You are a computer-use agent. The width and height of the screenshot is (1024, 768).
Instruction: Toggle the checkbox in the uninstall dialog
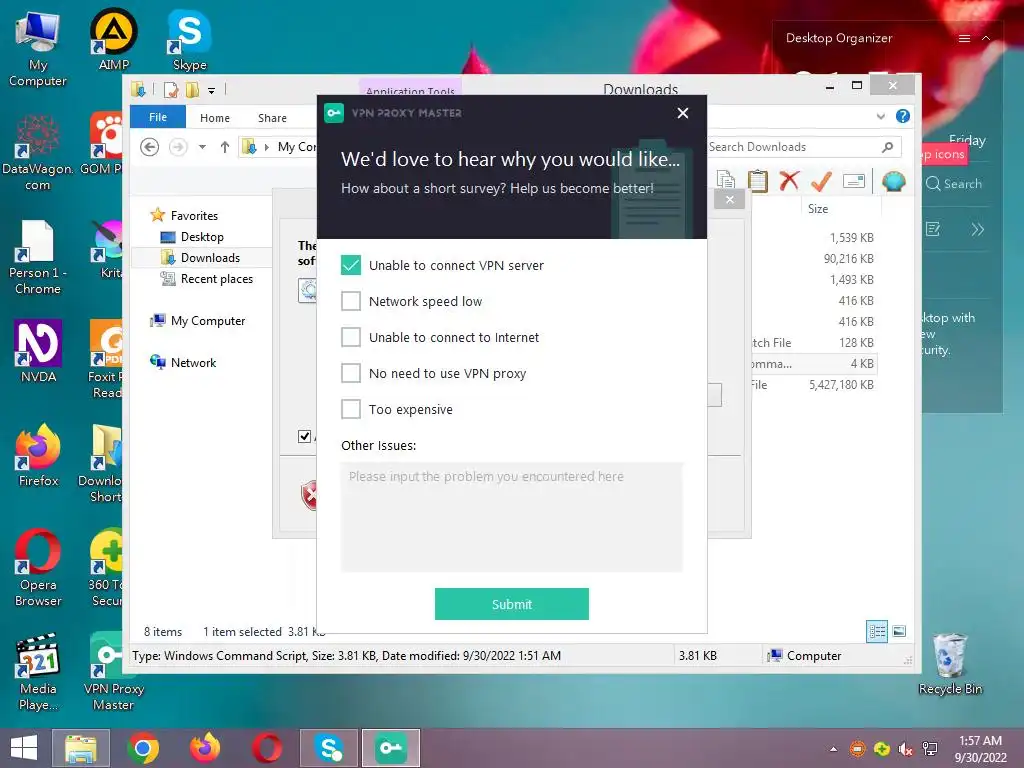[304, 436]
